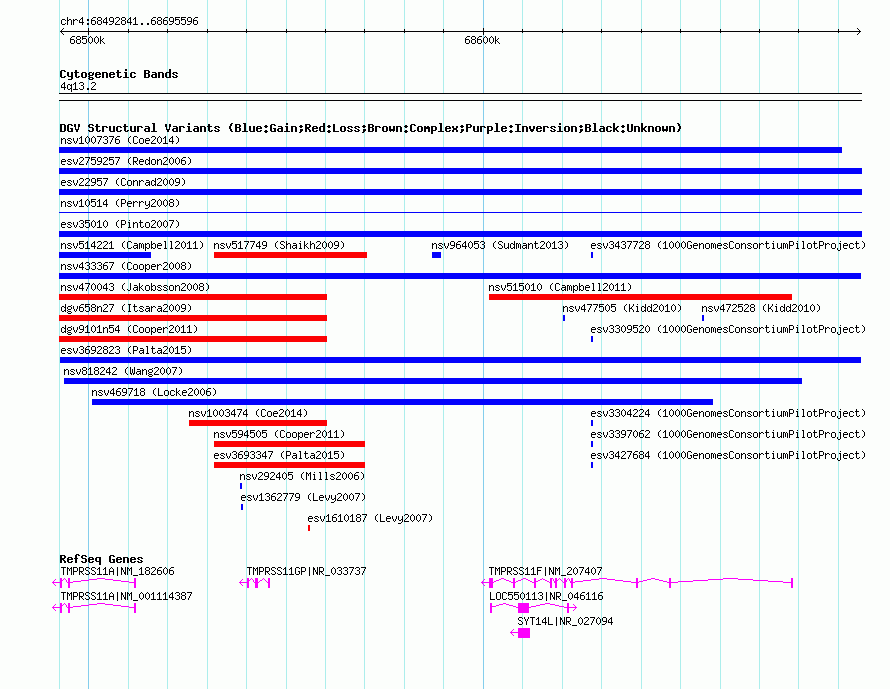Select the red nsv515010 (Campbell2011) bar
890x689 pixels.
click(640, 297)
